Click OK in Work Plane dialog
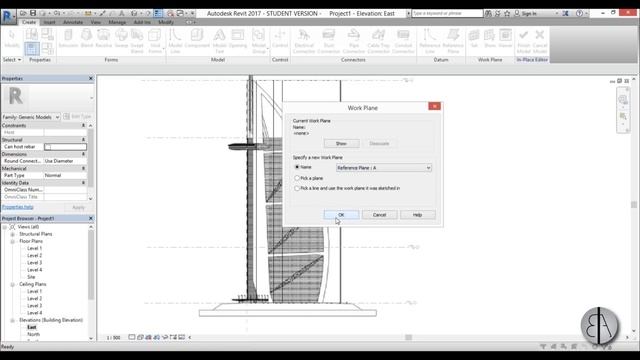Viewport: 640px width, 360px height. tap(341, 215)
